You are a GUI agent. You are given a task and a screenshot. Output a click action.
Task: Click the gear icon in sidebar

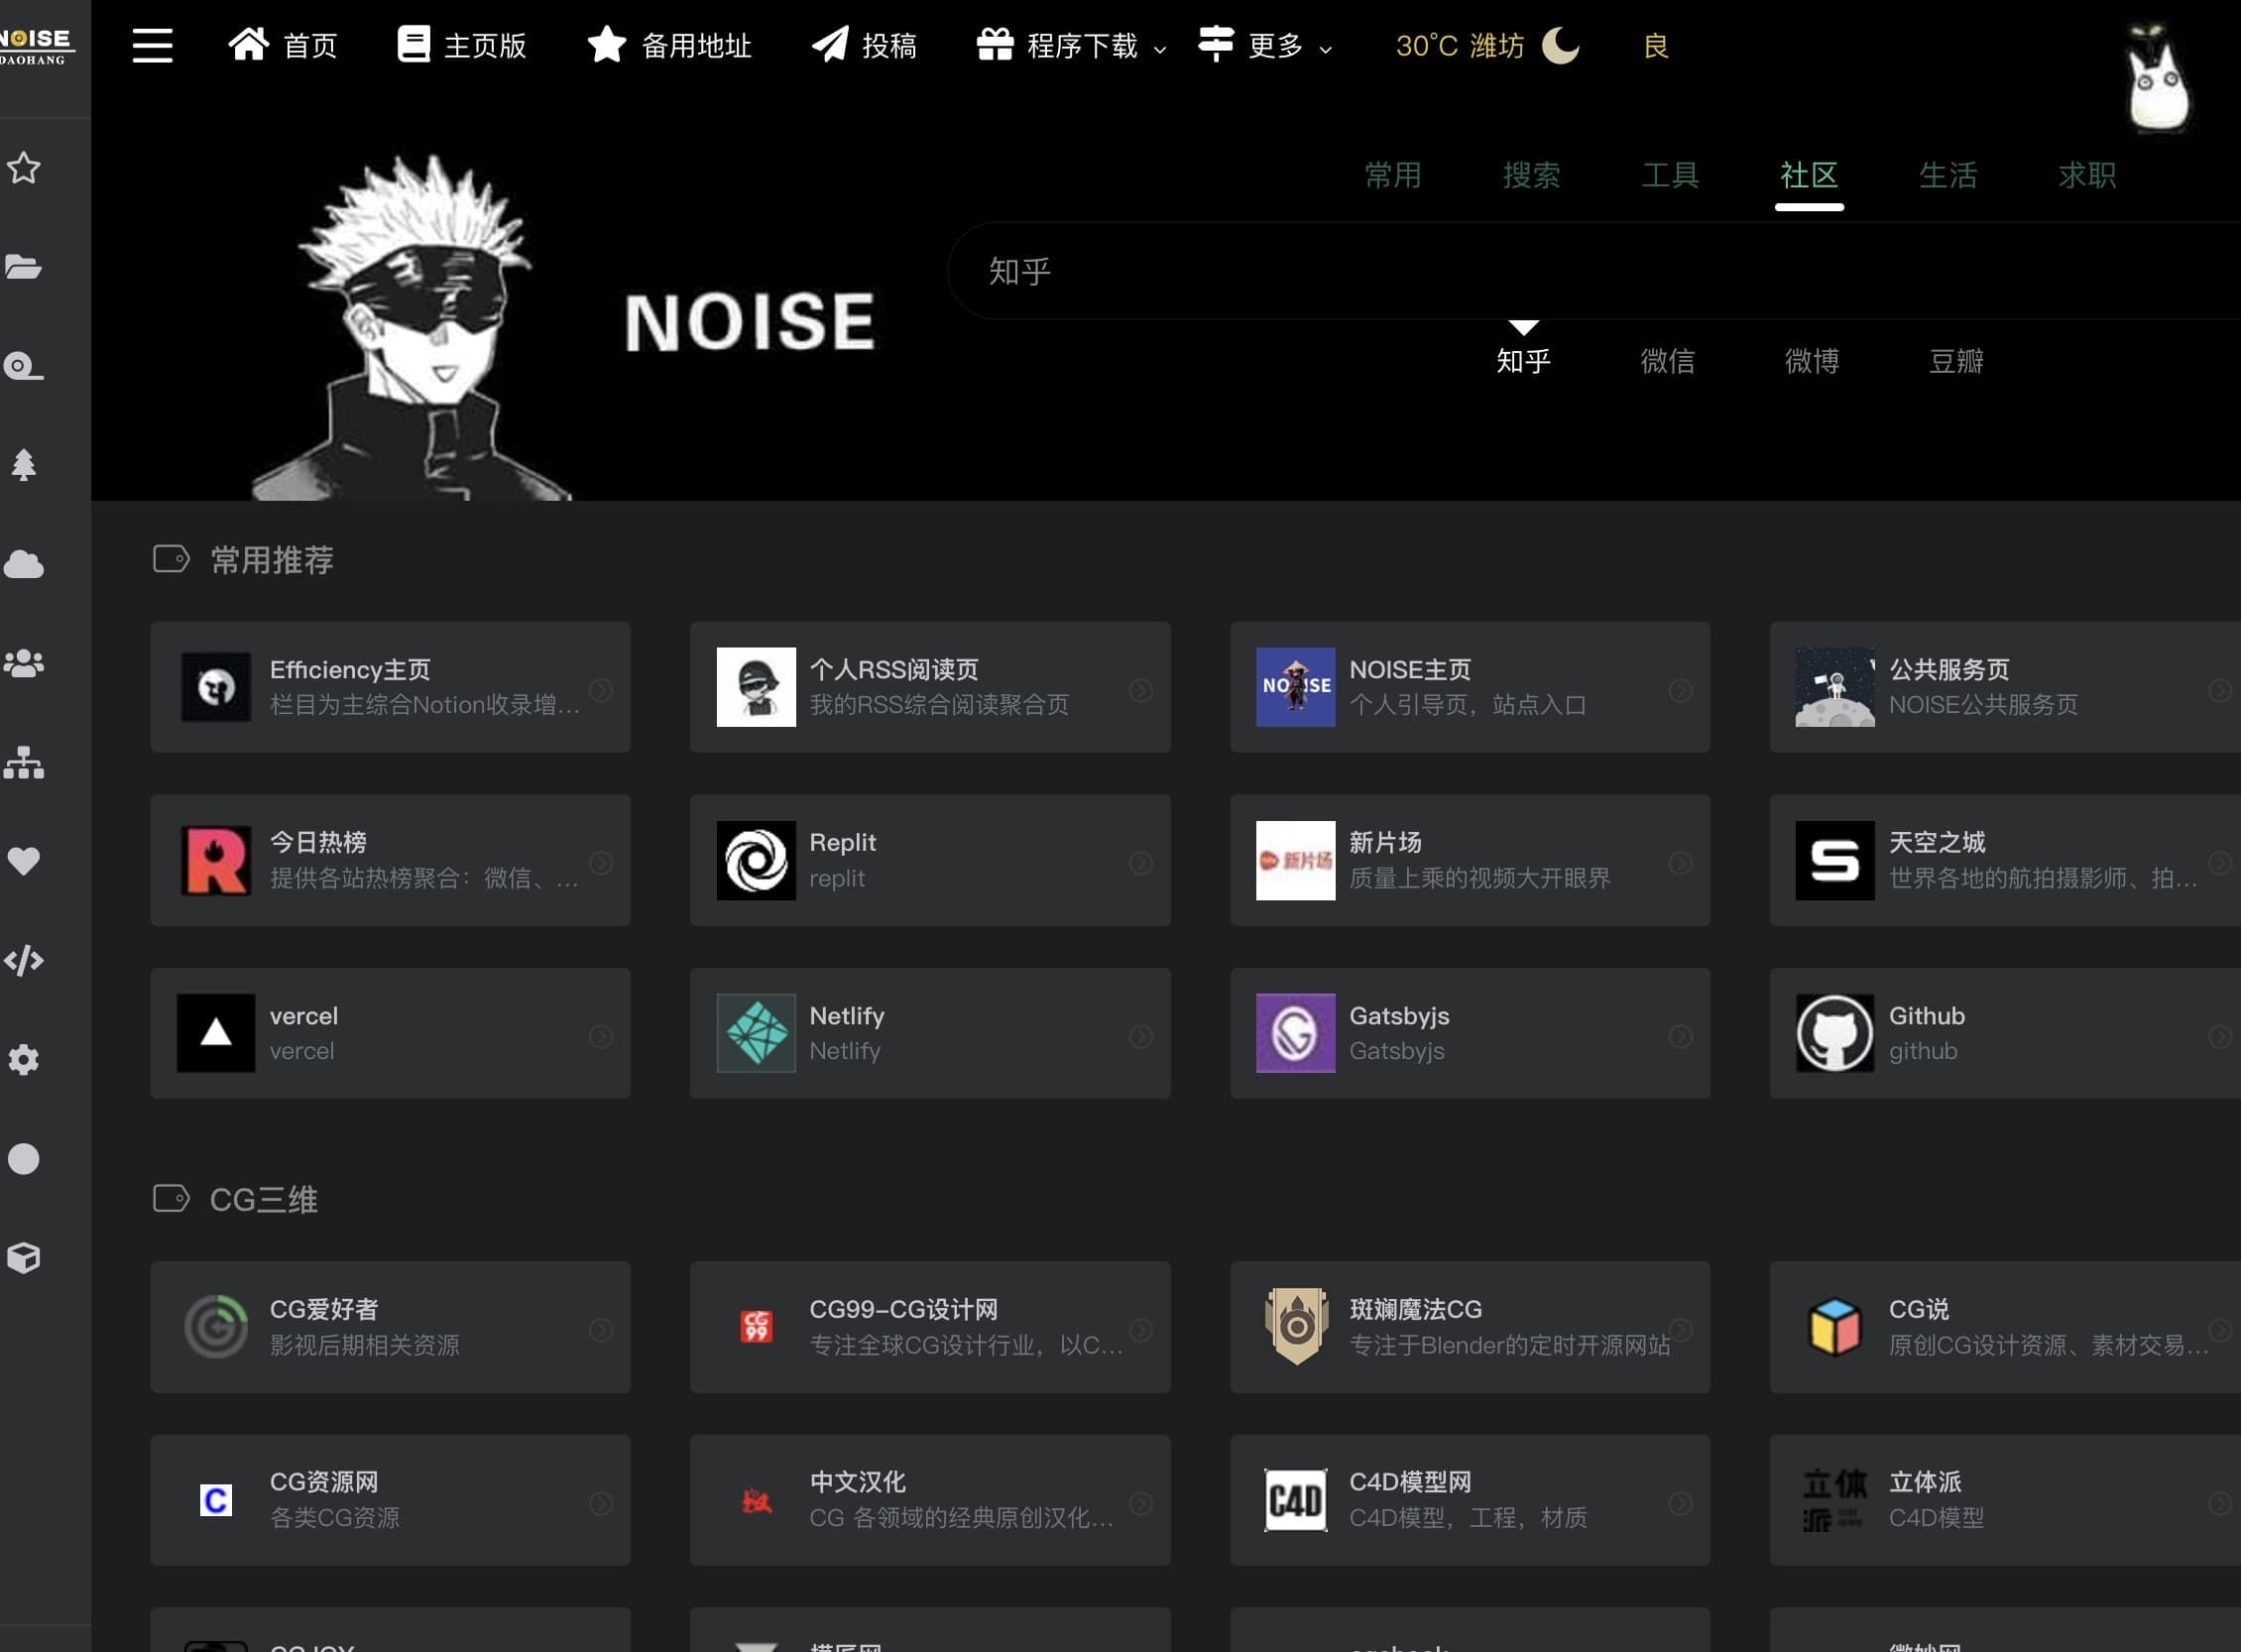click(23, 1059)
